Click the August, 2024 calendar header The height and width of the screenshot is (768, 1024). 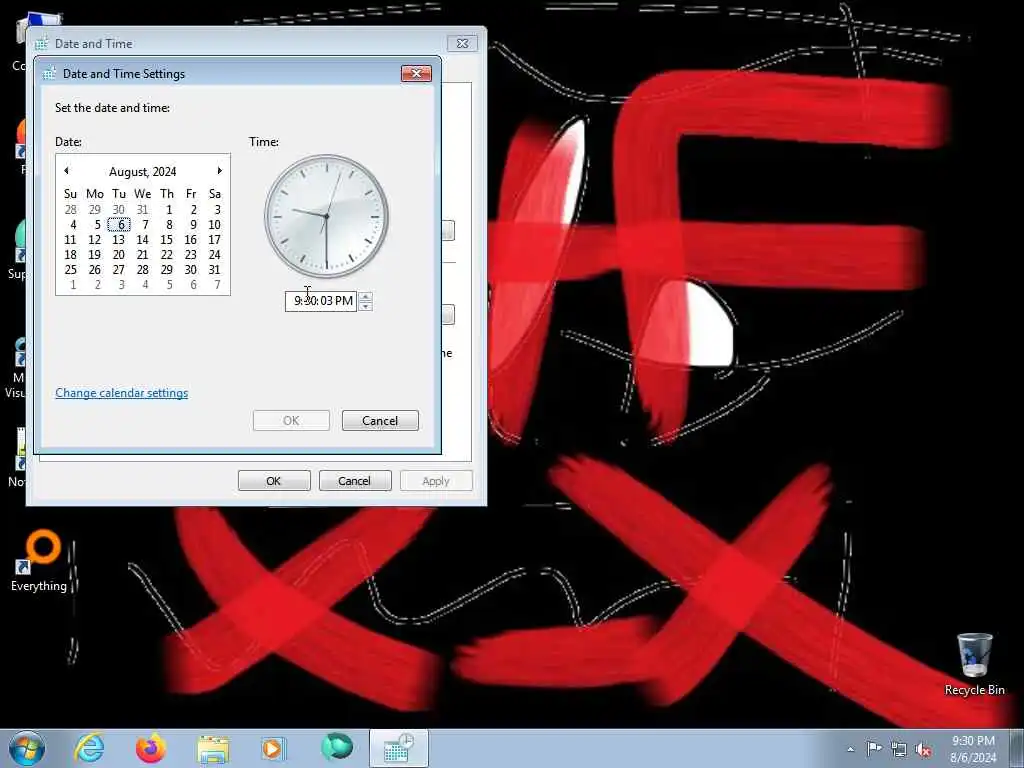pos(142,172)
